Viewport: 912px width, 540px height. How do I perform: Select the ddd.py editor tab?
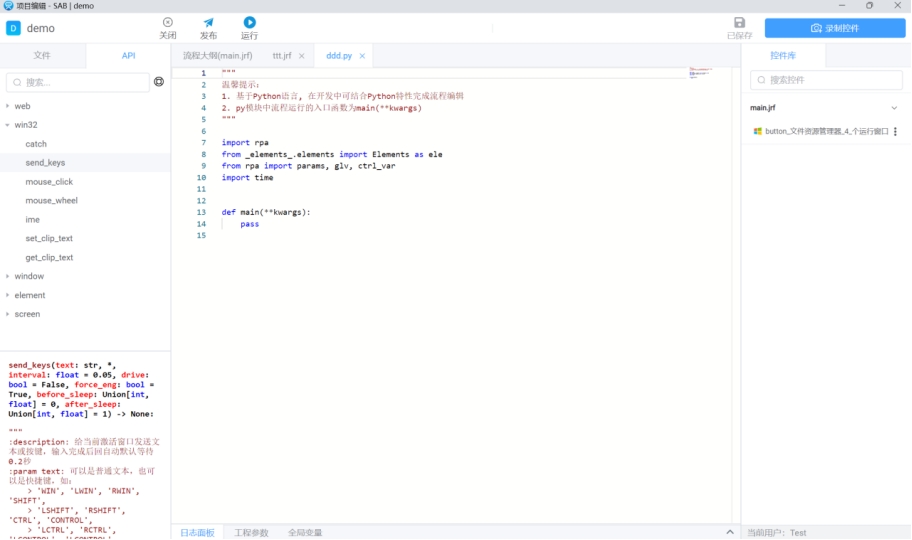(339, 56)
